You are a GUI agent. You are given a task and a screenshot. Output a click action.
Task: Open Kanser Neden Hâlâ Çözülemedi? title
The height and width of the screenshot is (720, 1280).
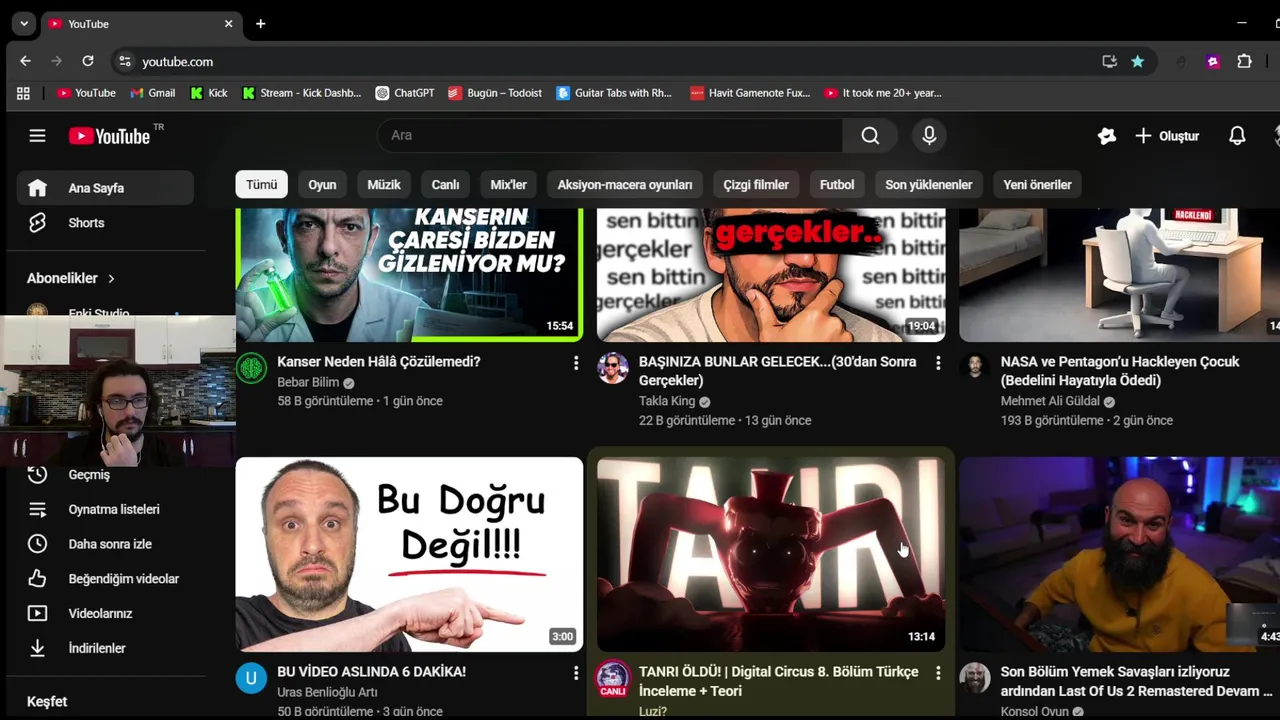coord(379,362)
